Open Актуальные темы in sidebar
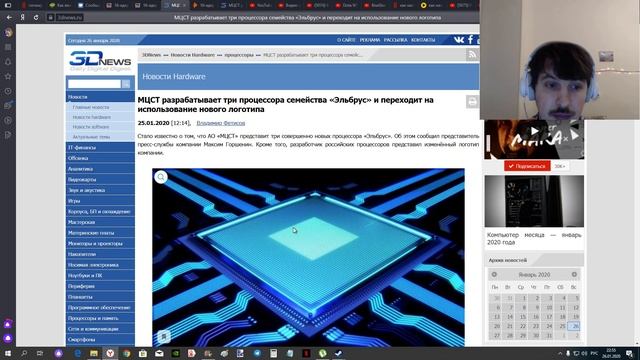 91,137
